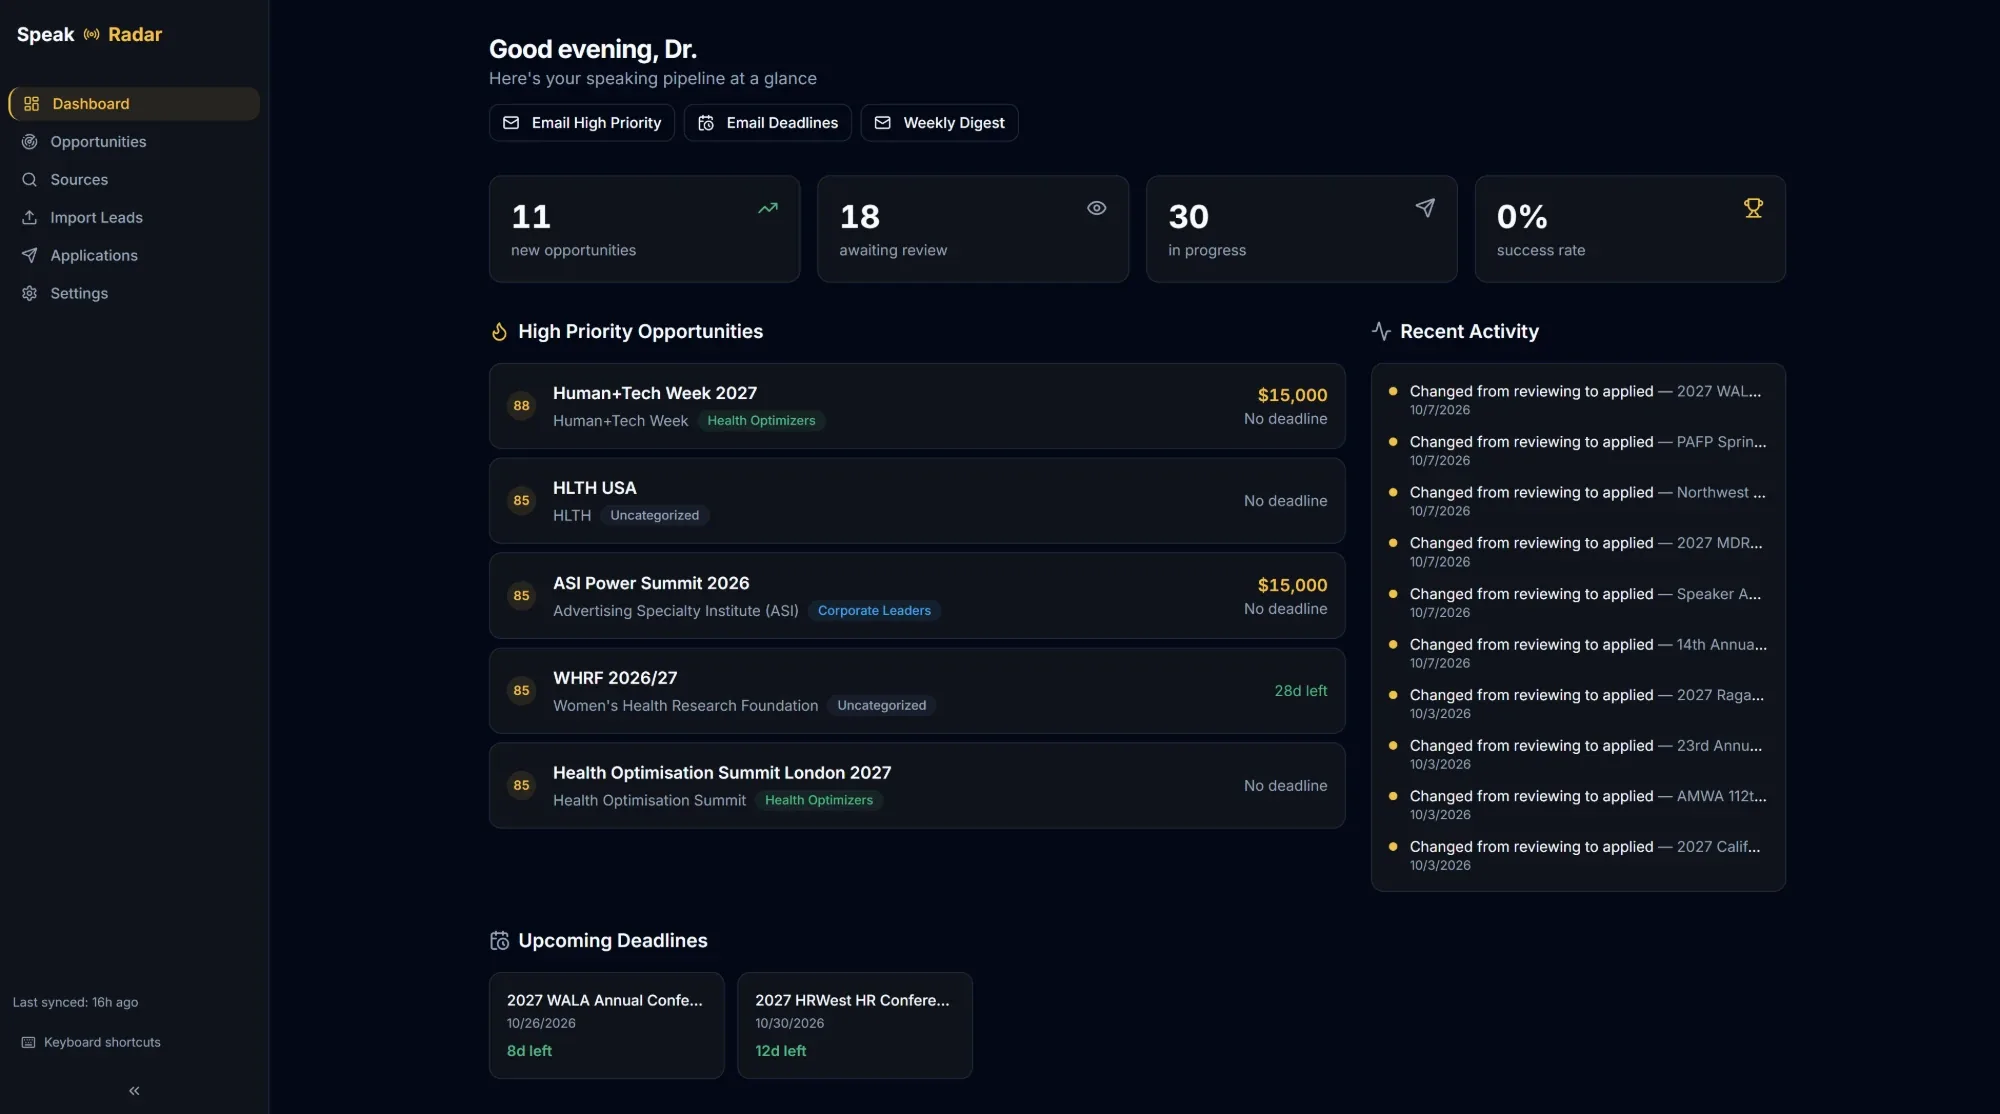Click Uncategorized tag on HLTH USA row
The image size is (2000, 1114).
click(655, 516)
